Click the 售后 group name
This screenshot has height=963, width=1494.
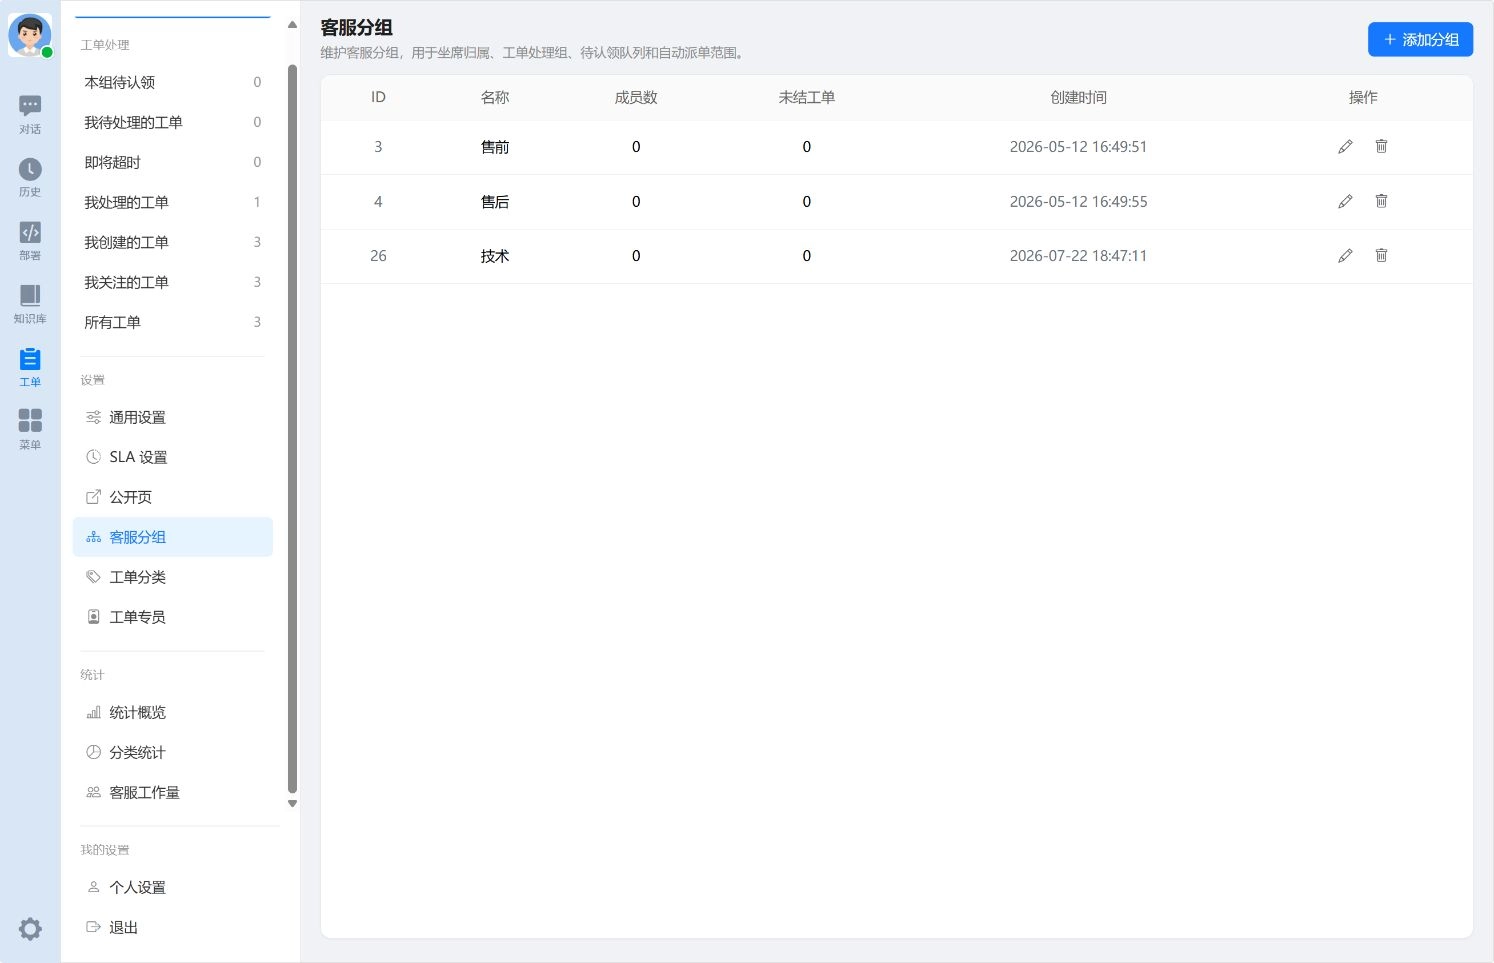coord(495,202)
